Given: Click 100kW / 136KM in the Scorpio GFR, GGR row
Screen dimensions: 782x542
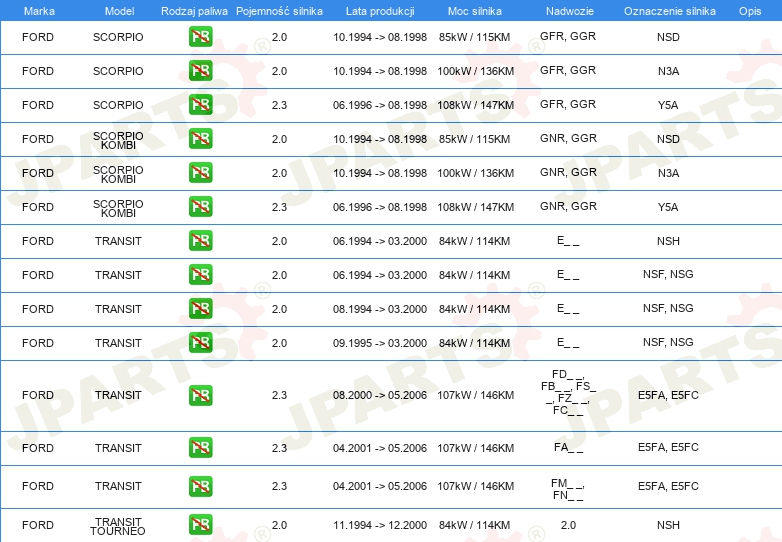Looking at the screenshot, I should [x=476, y=71].
